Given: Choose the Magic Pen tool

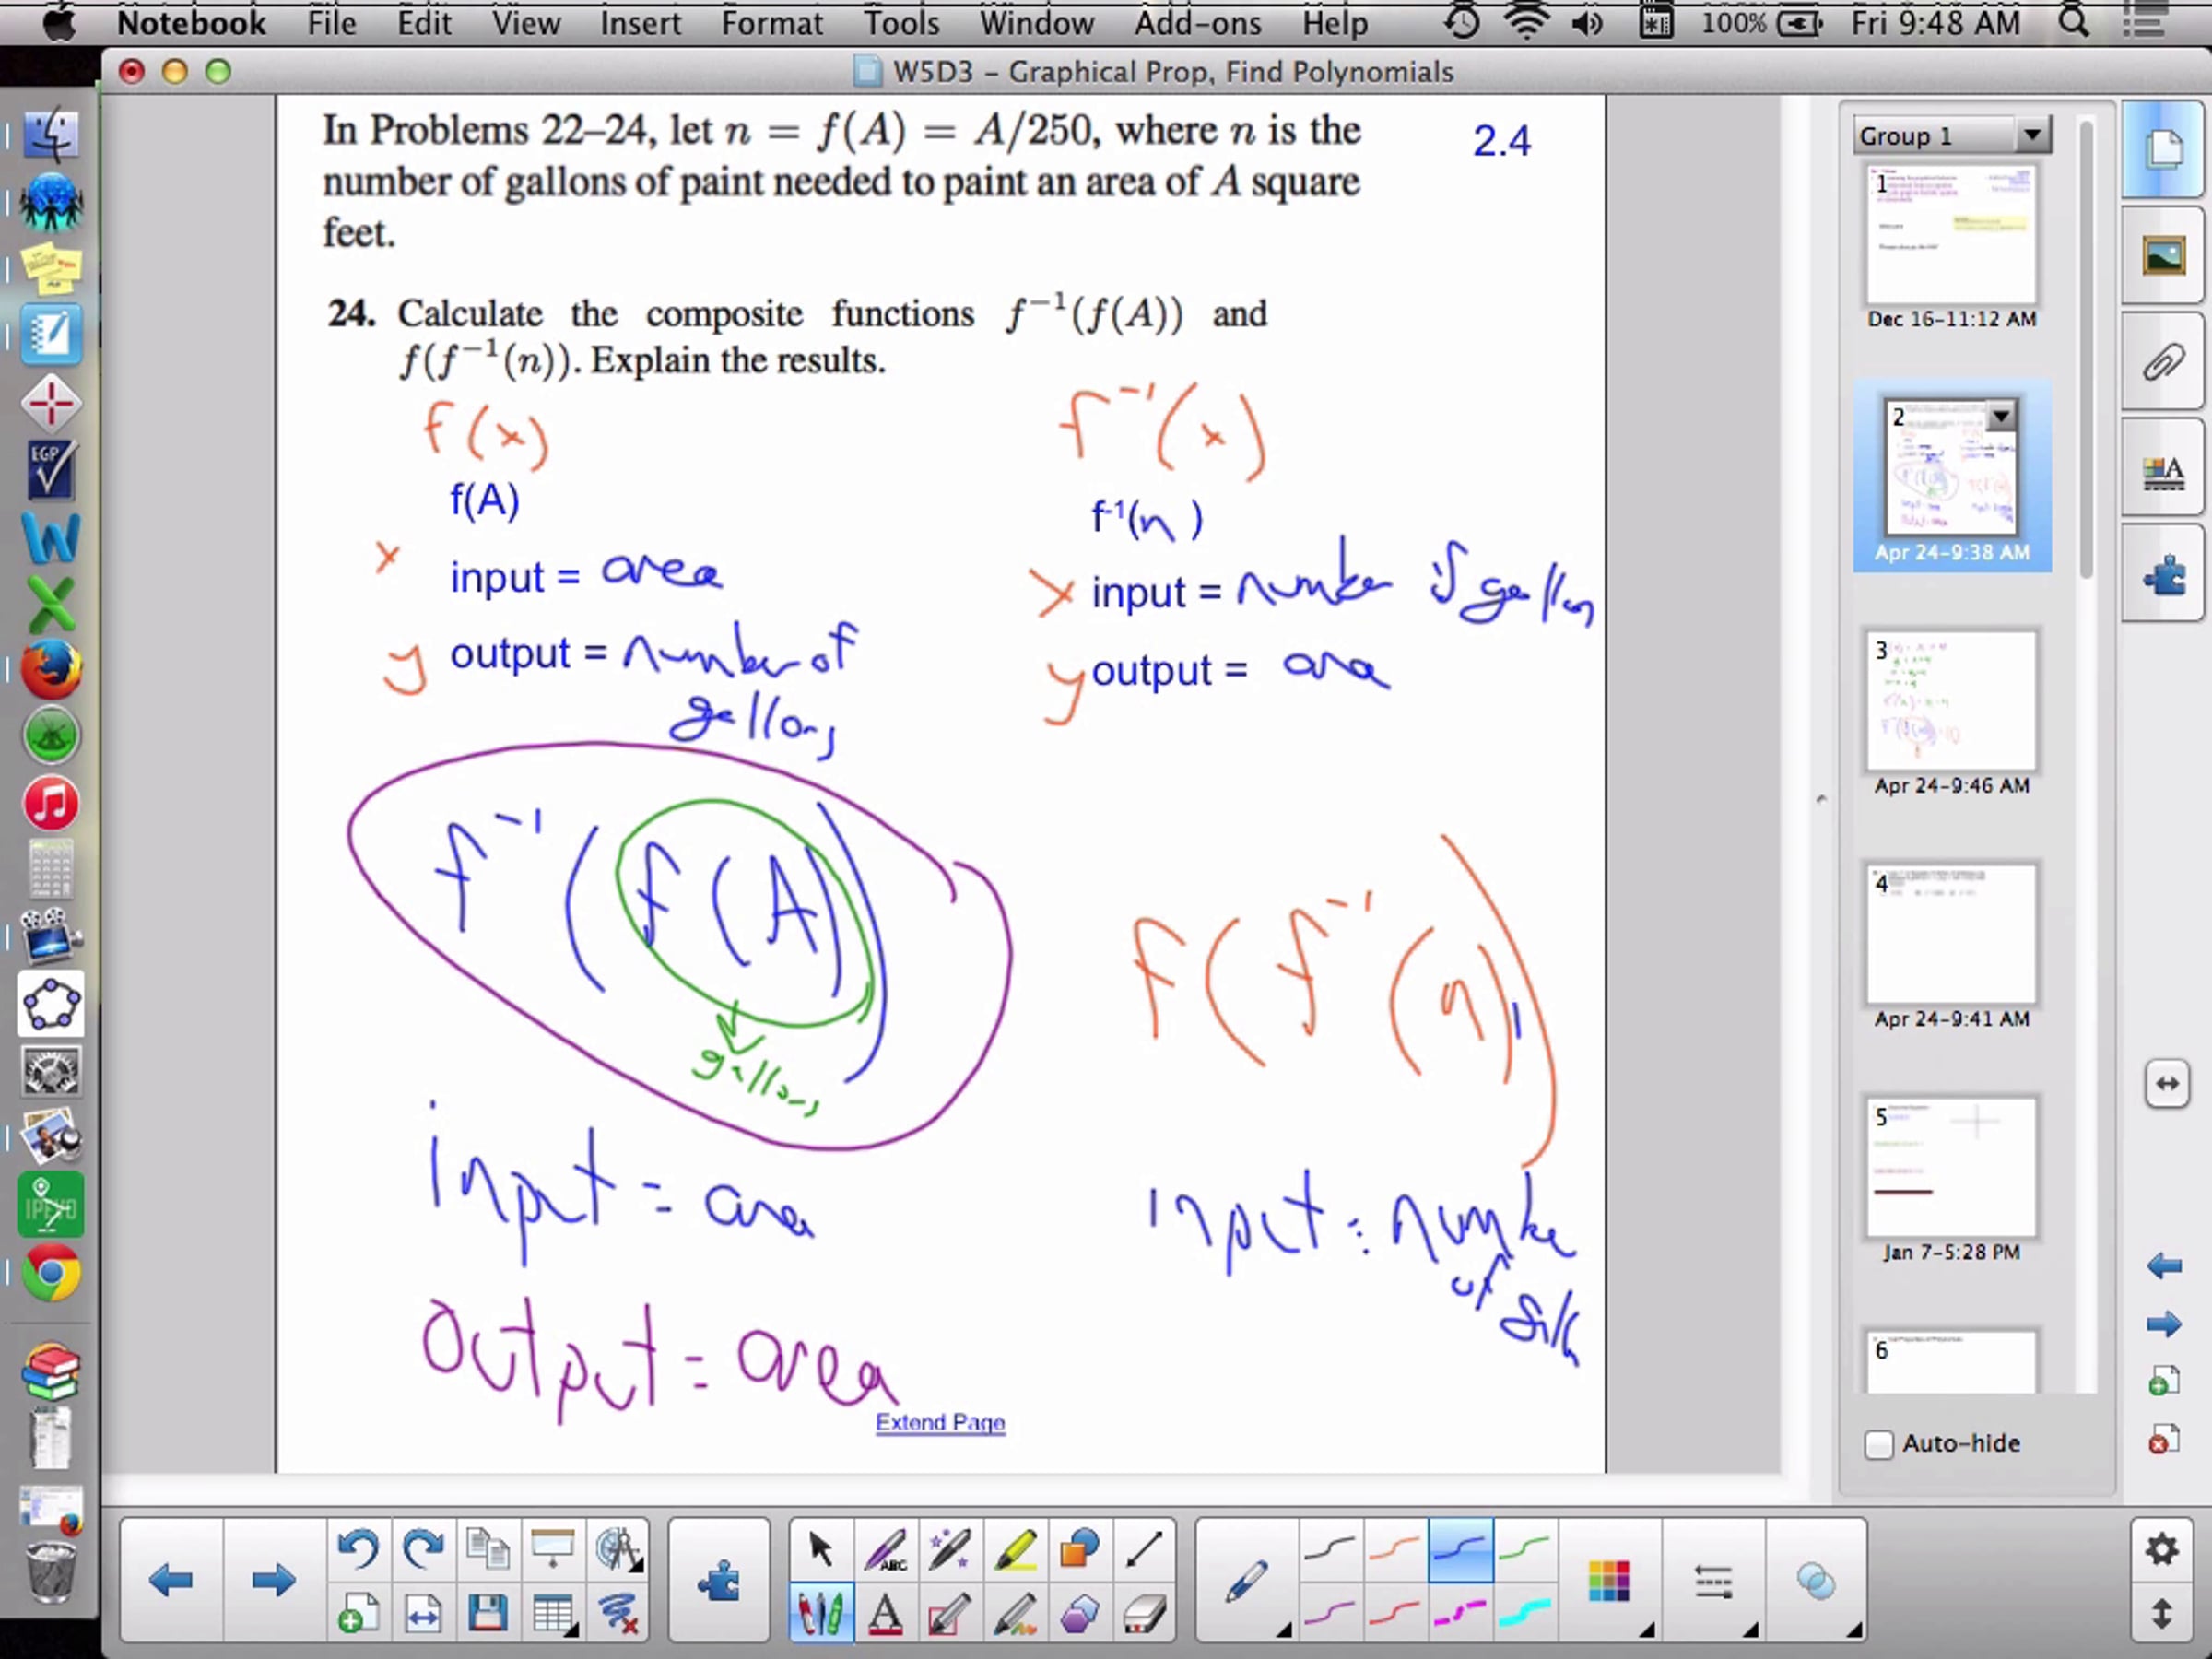Looking at the screenshot, I should click(x=949, y=1550).
